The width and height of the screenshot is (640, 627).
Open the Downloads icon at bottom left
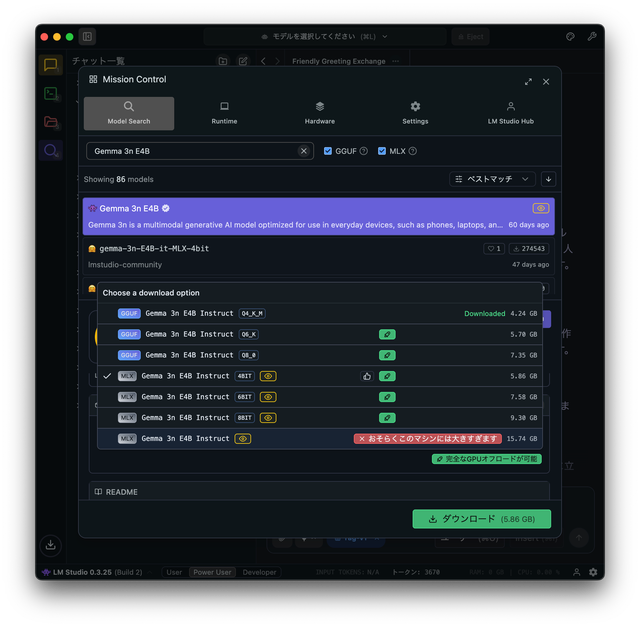[x=50, y=545]
